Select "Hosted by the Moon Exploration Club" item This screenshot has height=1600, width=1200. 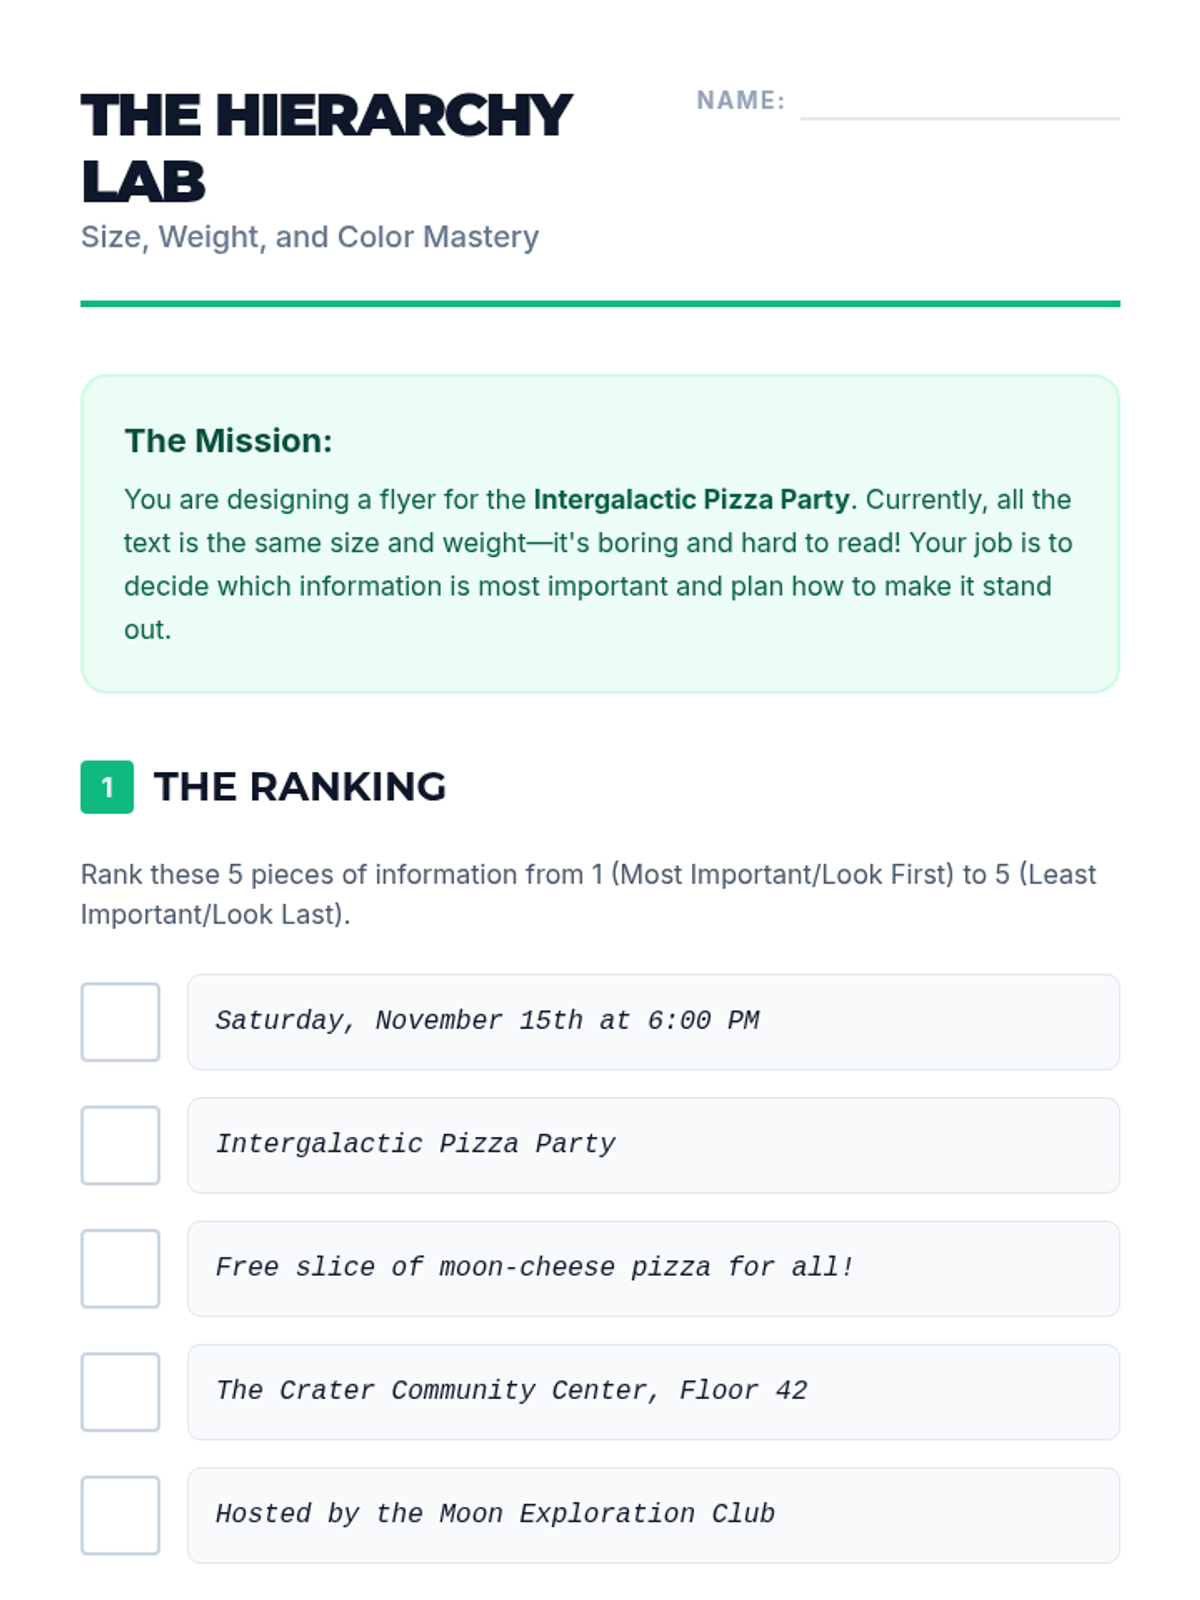pyautogui.click(x=653, y=1515)
